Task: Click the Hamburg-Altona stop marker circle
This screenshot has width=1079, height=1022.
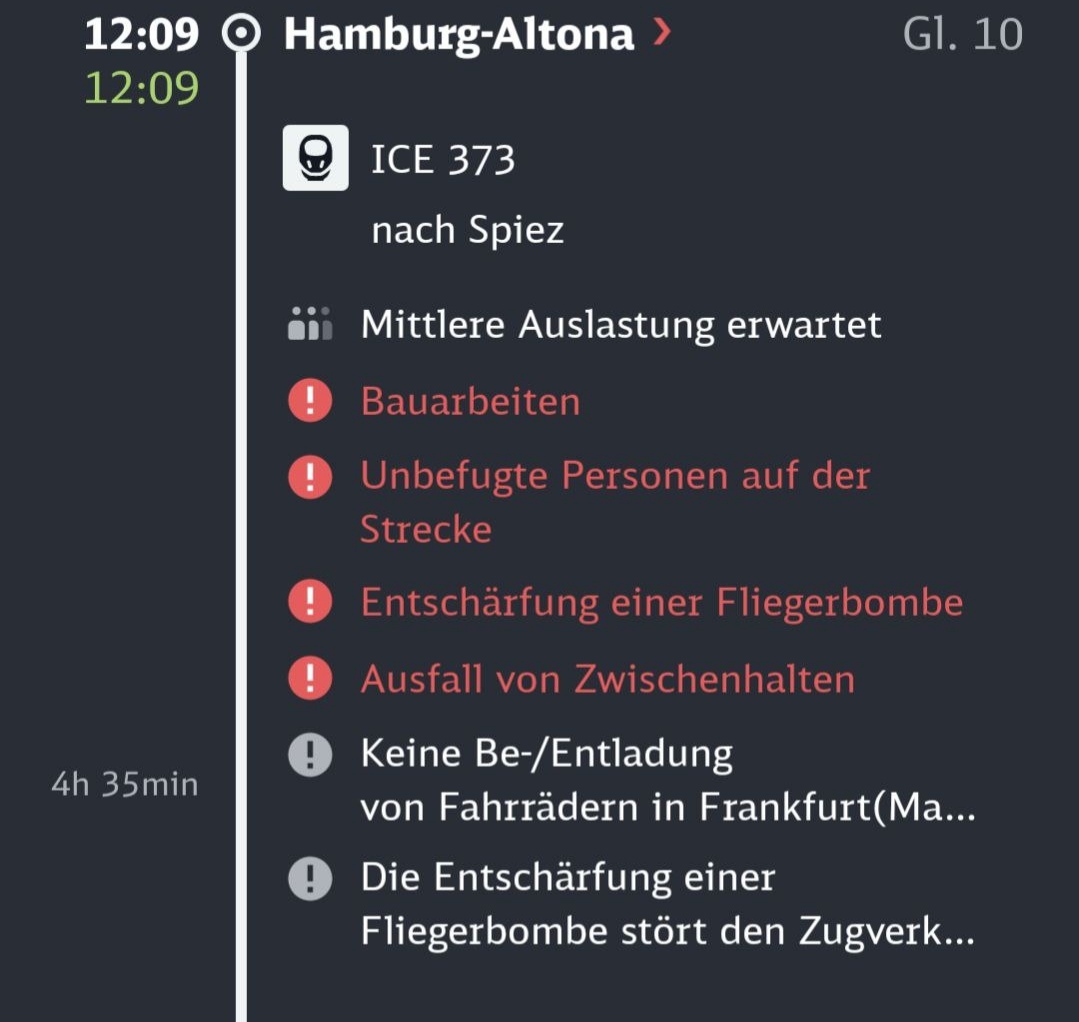Action: click(241, 33)
